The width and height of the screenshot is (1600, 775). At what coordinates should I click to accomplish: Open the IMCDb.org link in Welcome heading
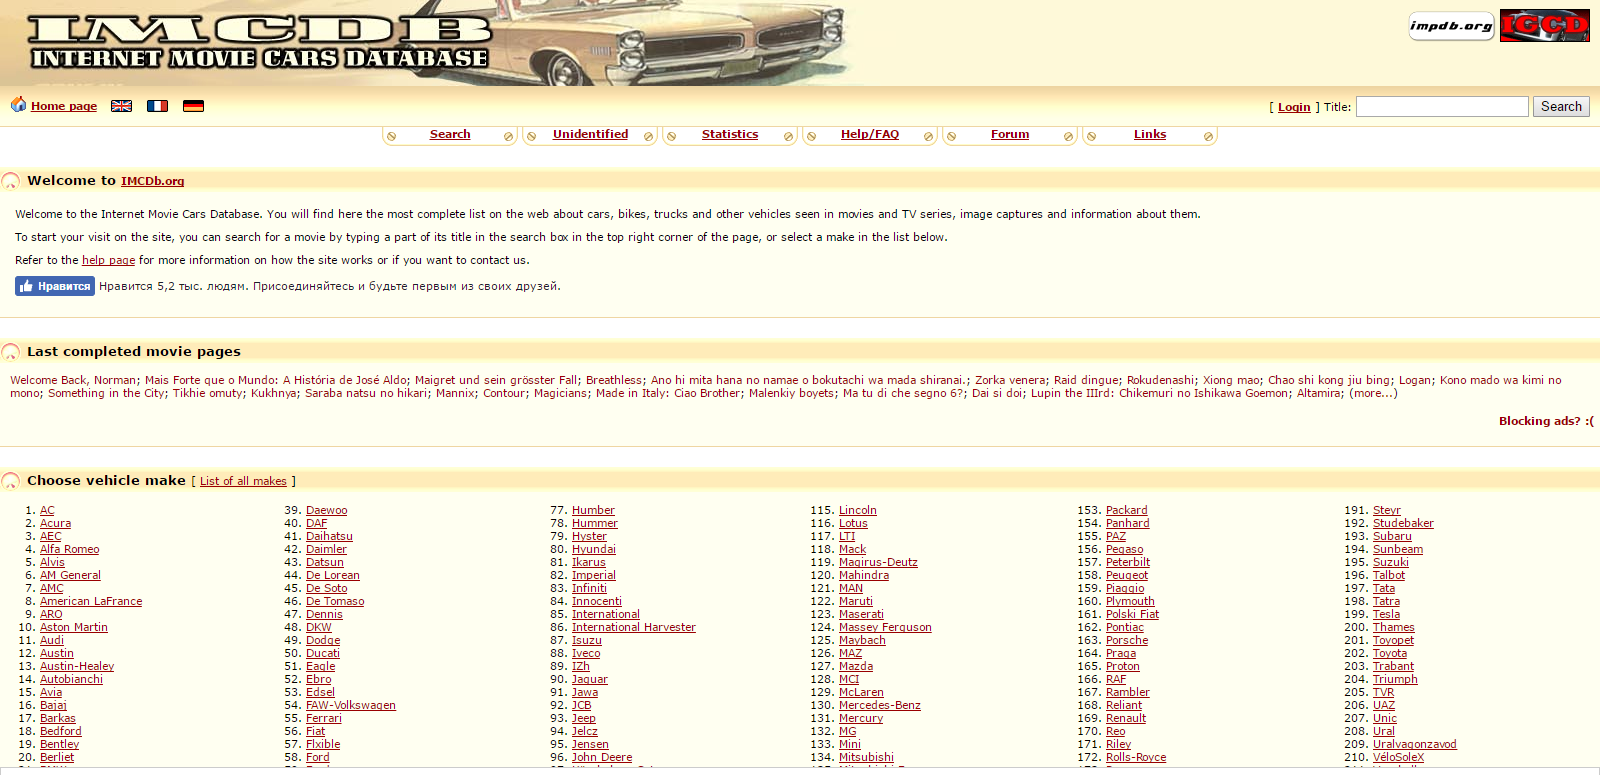point(152,181)
